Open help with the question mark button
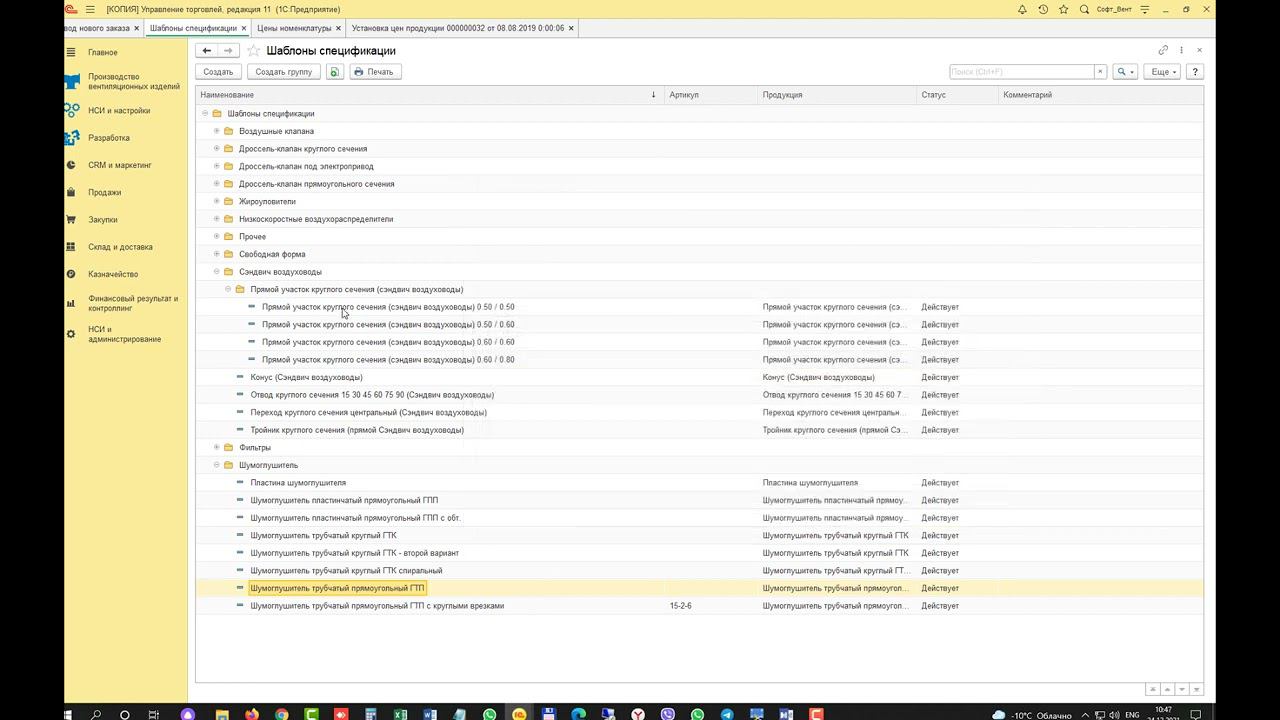Viewport: 1280px width, 720px height. (x=1194, y=72)
